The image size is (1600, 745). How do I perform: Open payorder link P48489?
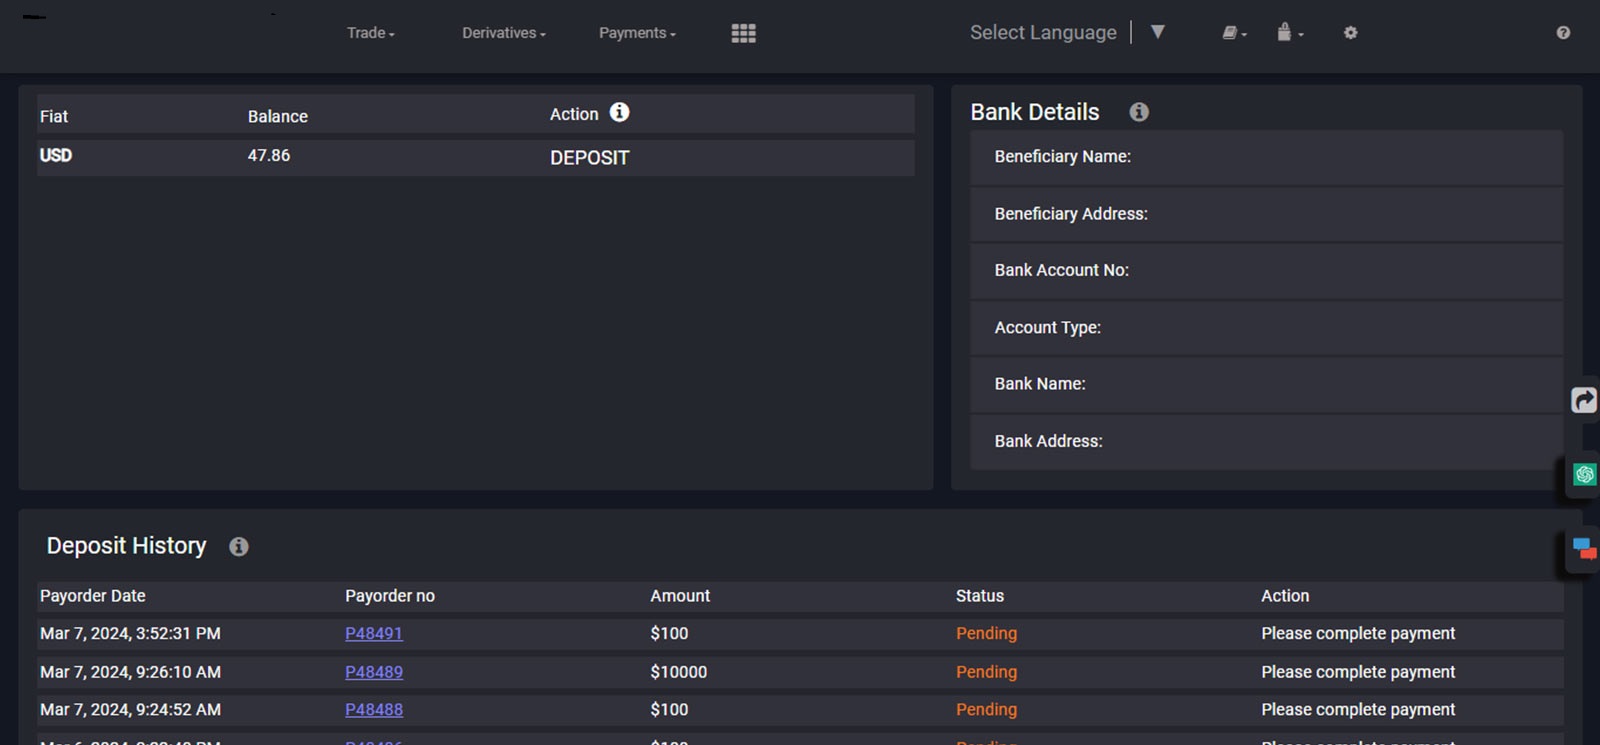tap(374, 672)
